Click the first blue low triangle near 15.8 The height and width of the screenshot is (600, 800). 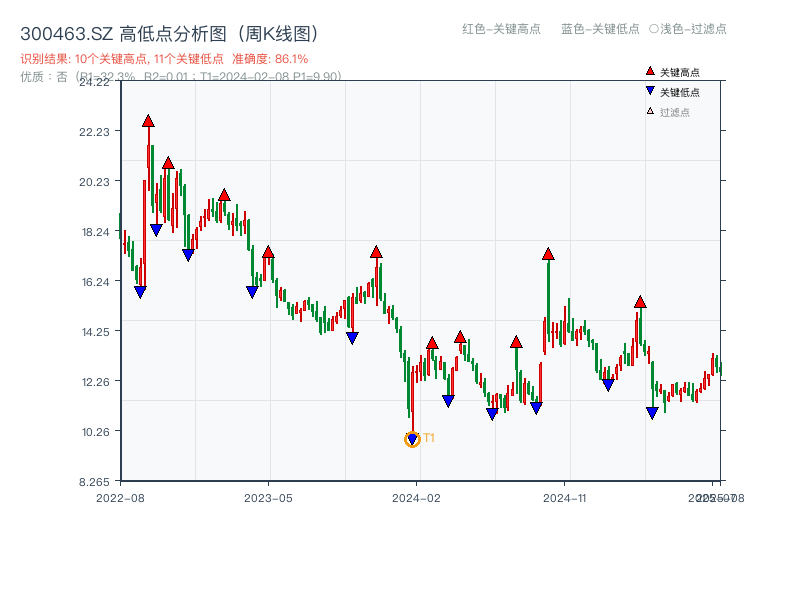pos(140,292)
